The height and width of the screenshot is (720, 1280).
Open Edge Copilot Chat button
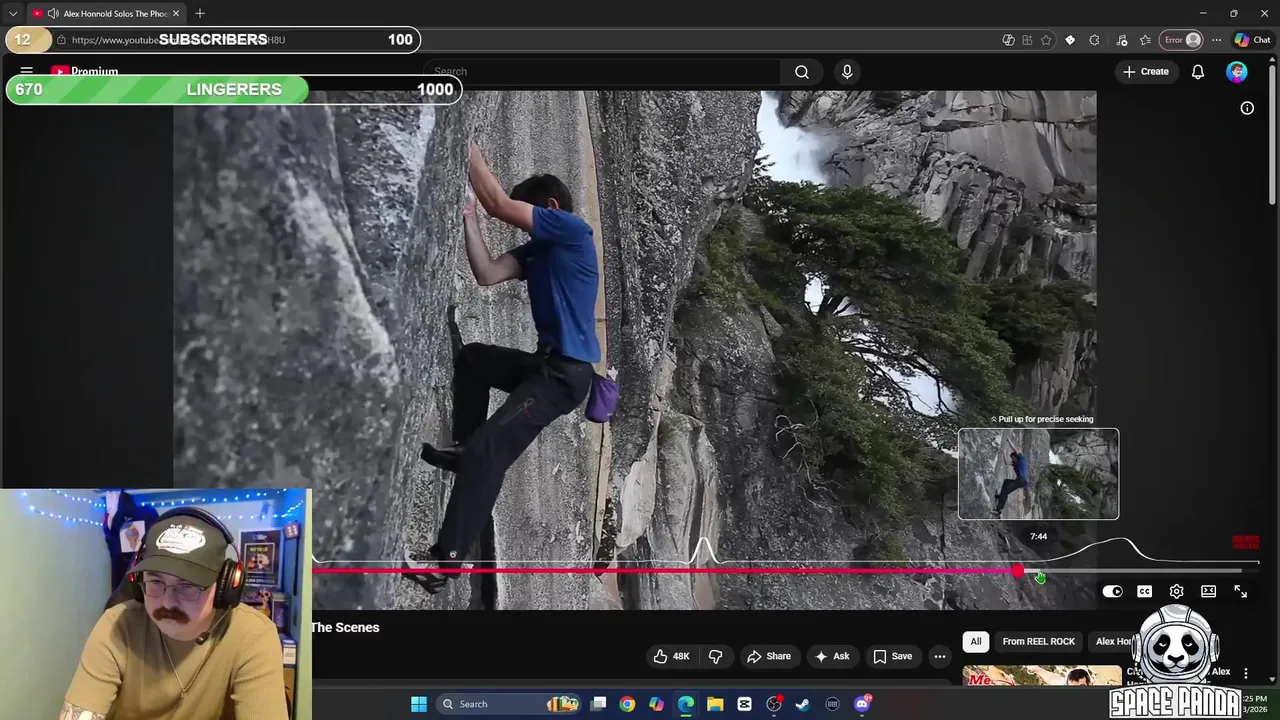[1252, 40]
